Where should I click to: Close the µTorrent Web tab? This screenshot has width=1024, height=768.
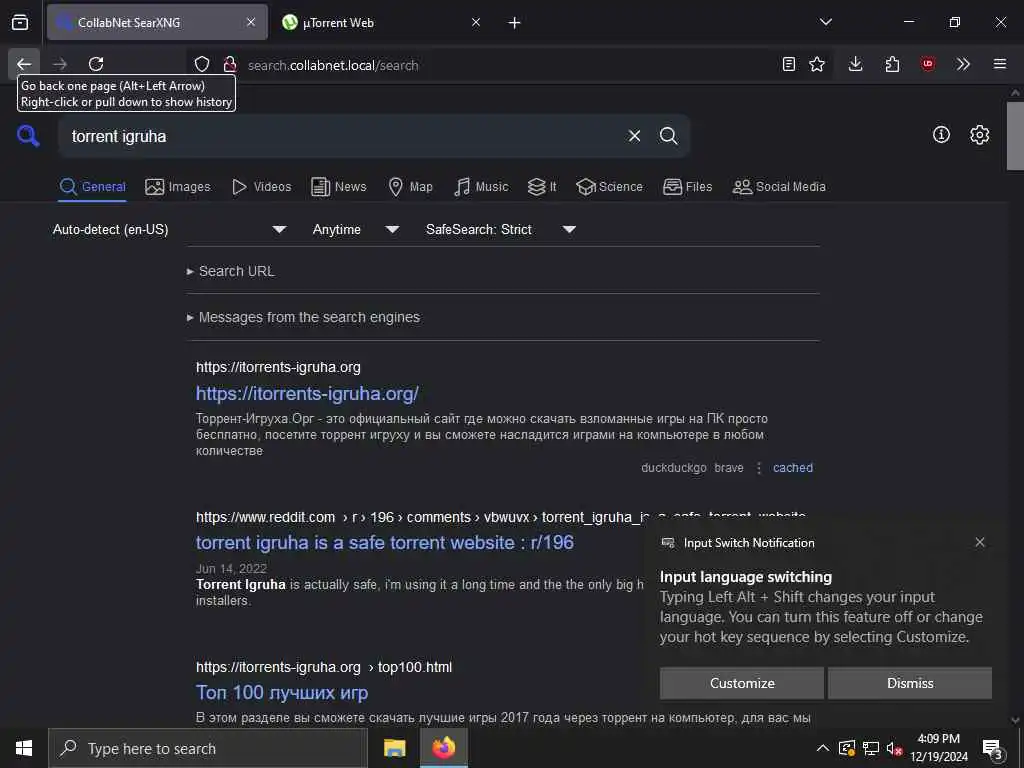point(476,22)
